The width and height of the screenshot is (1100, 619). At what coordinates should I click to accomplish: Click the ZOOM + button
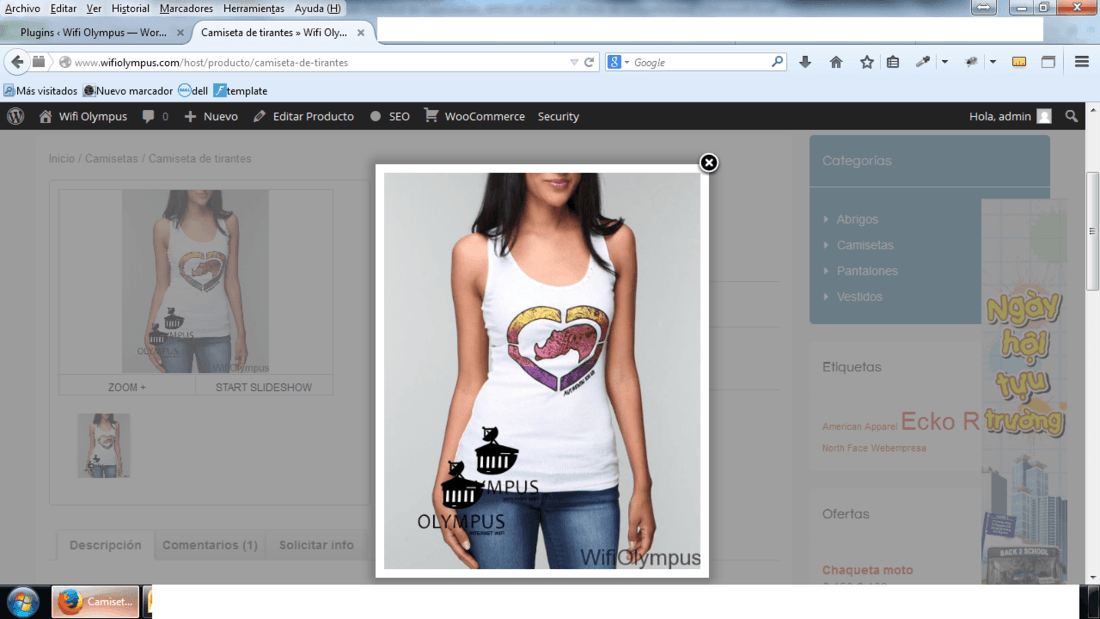click(x=127, y=387)
